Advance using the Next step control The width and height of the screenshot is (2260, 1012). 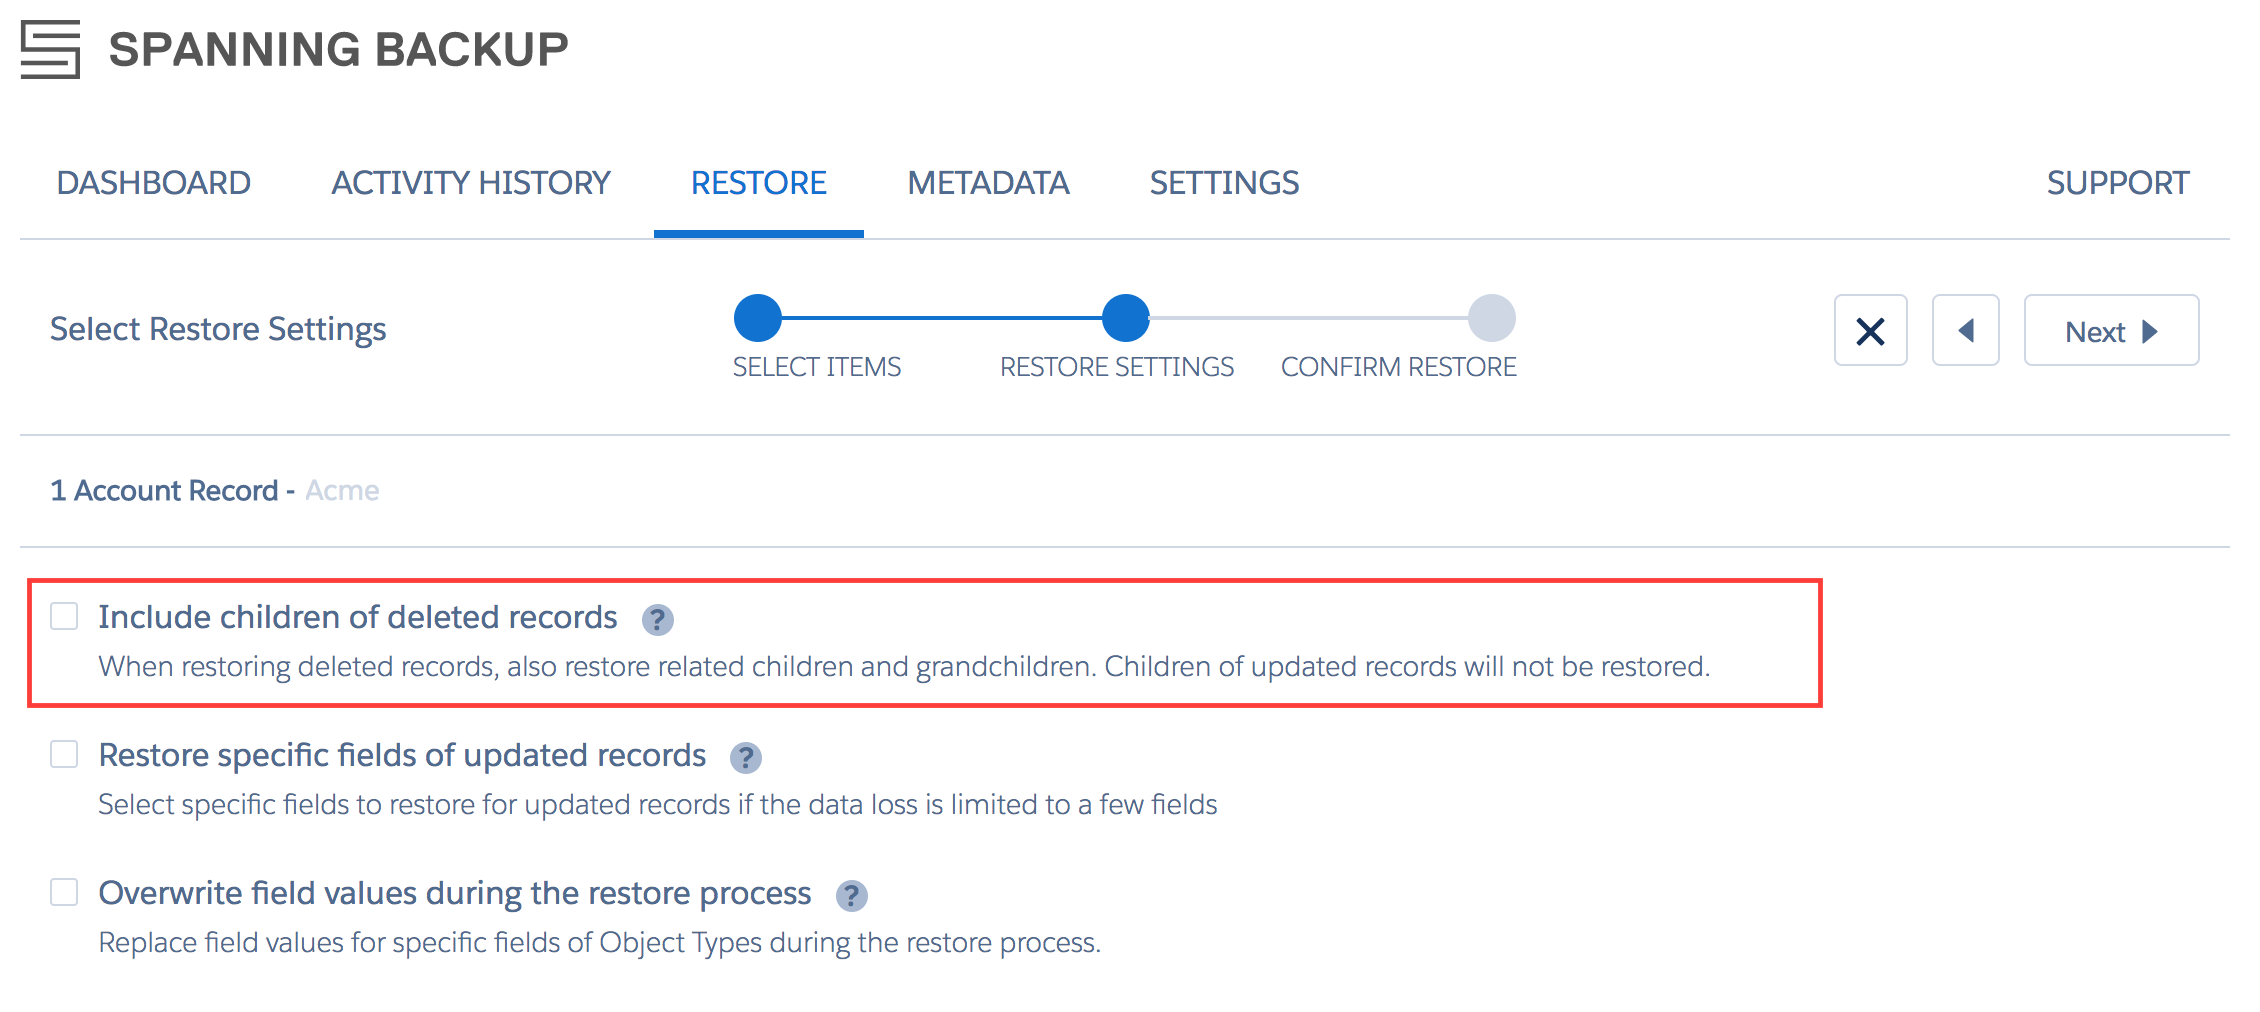pyautogui.click(x=2110, y=331)
